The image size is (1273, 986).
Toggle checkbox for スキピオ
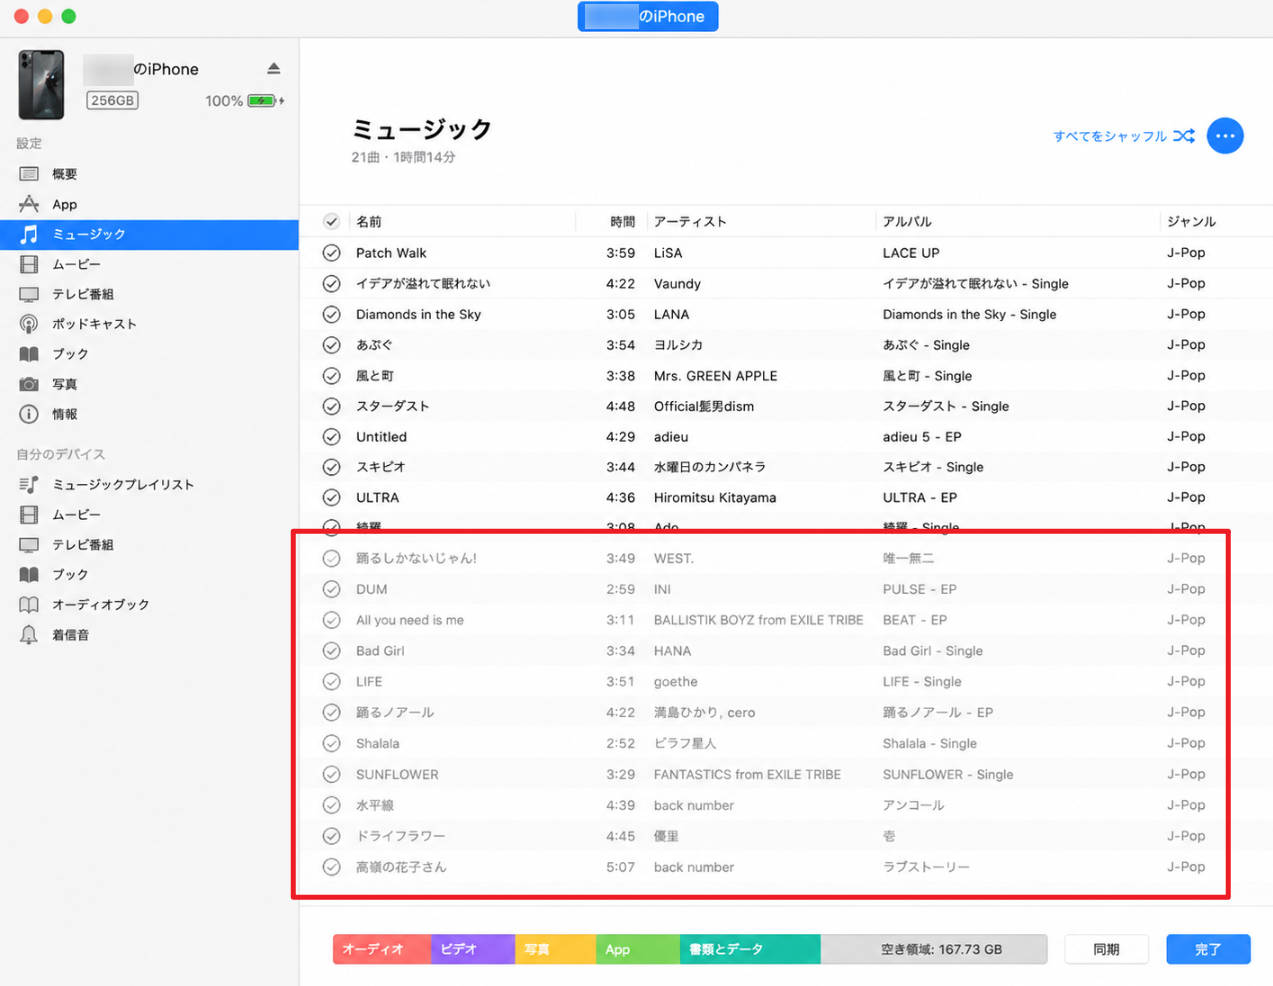coord(331,467)
